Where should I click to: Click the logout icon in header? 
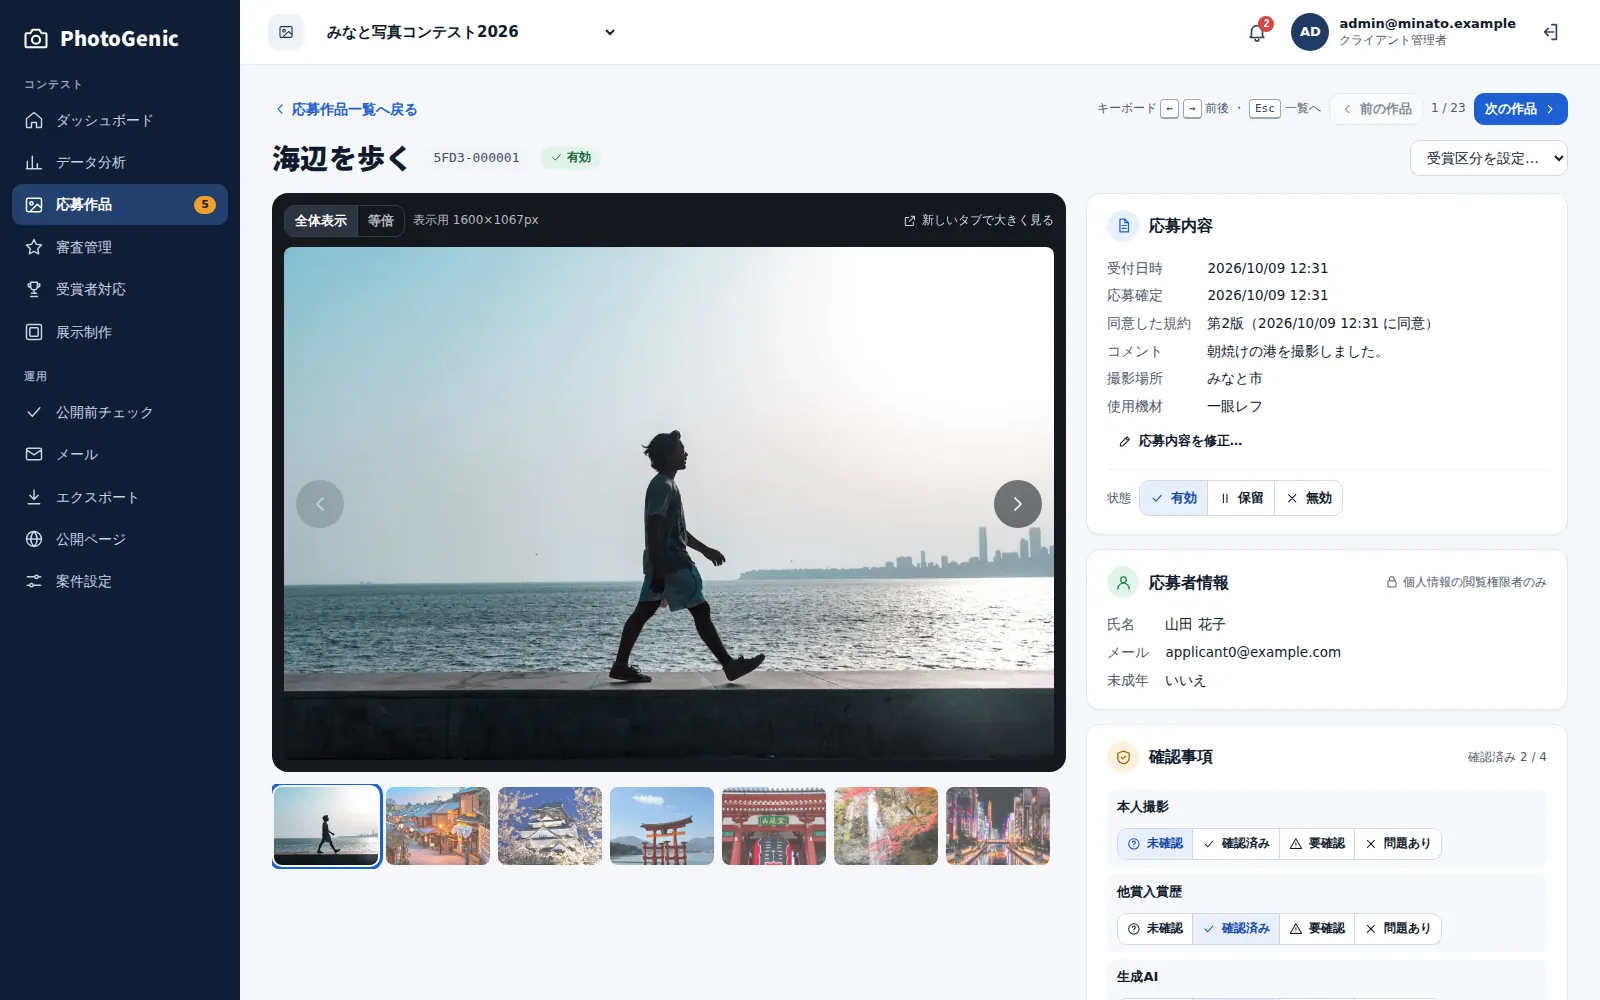[x=1551, y=32]
